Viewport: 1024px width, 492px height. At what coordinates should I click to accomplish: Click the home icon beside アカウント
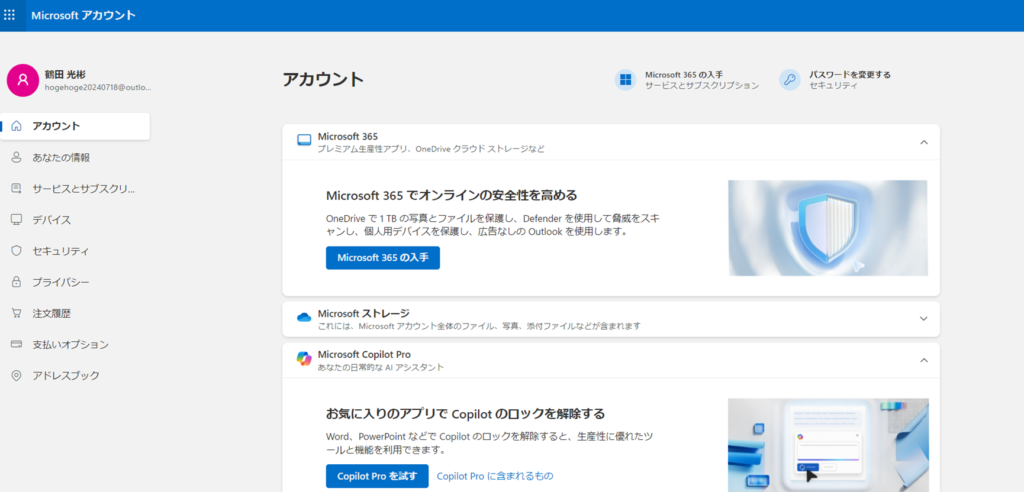[x=17, y=126]
